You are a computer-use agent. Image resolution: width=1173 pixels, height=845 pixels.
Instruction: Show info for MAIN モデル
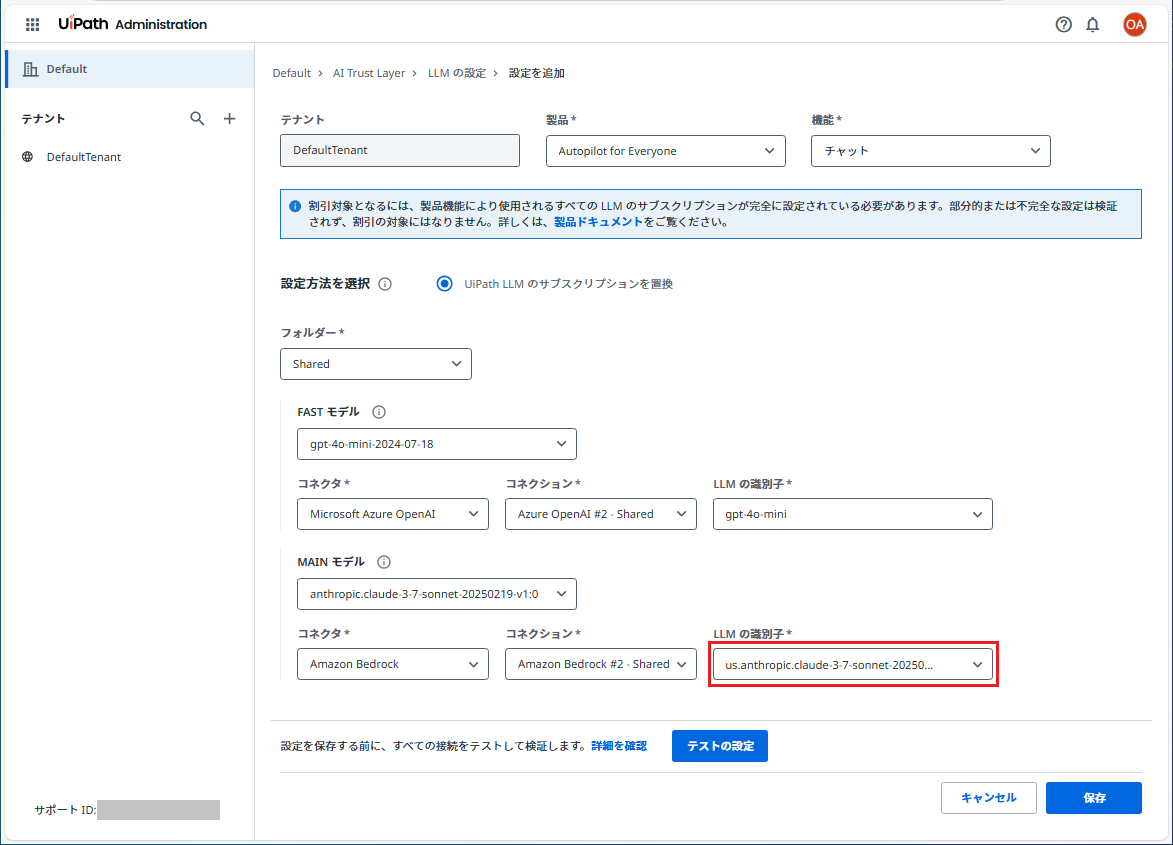(x=384, y=562)
